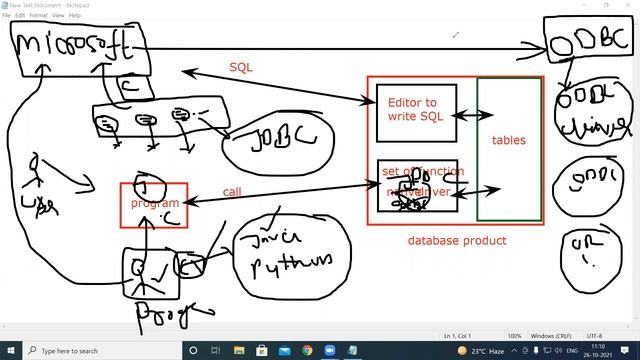Open File Explorer from taskbar

pyautogui.click(x=239, y=351)
